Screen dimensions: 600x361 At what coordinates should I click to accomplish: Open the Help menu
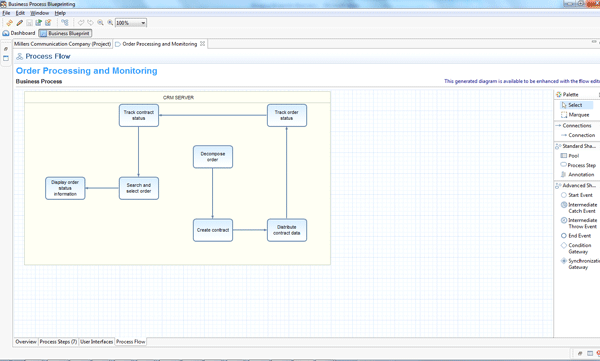point(60,13)
